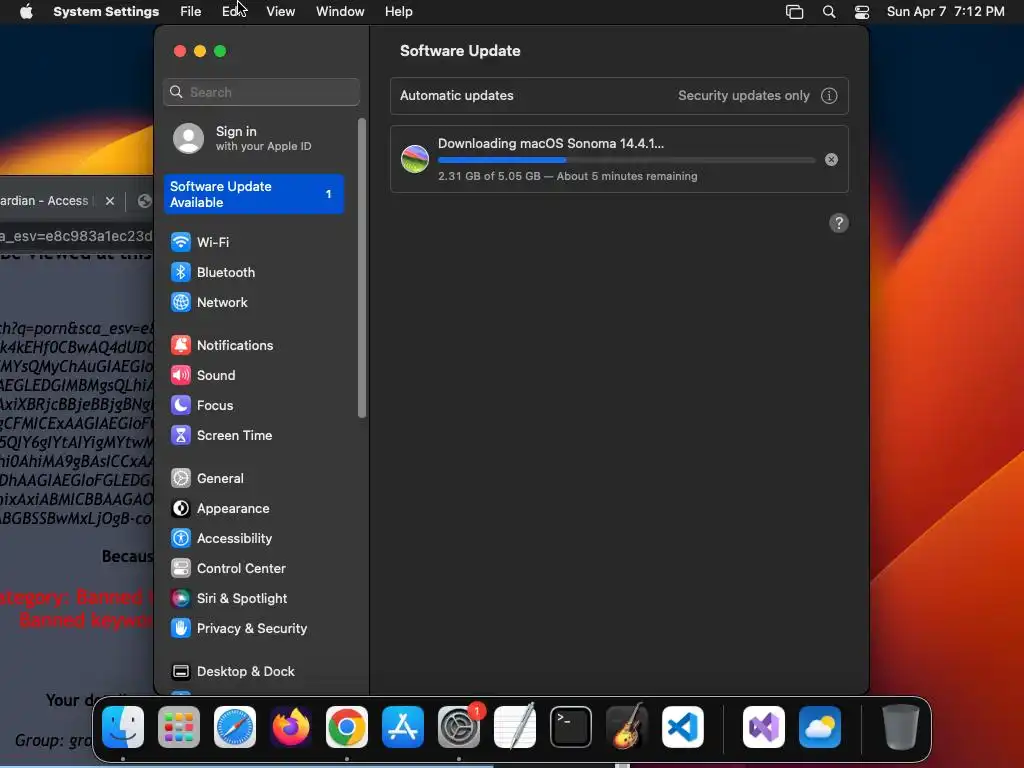This screenshot has height=768, width=1024.
Task: Click Security updates only setting
Action: [743, 96]
